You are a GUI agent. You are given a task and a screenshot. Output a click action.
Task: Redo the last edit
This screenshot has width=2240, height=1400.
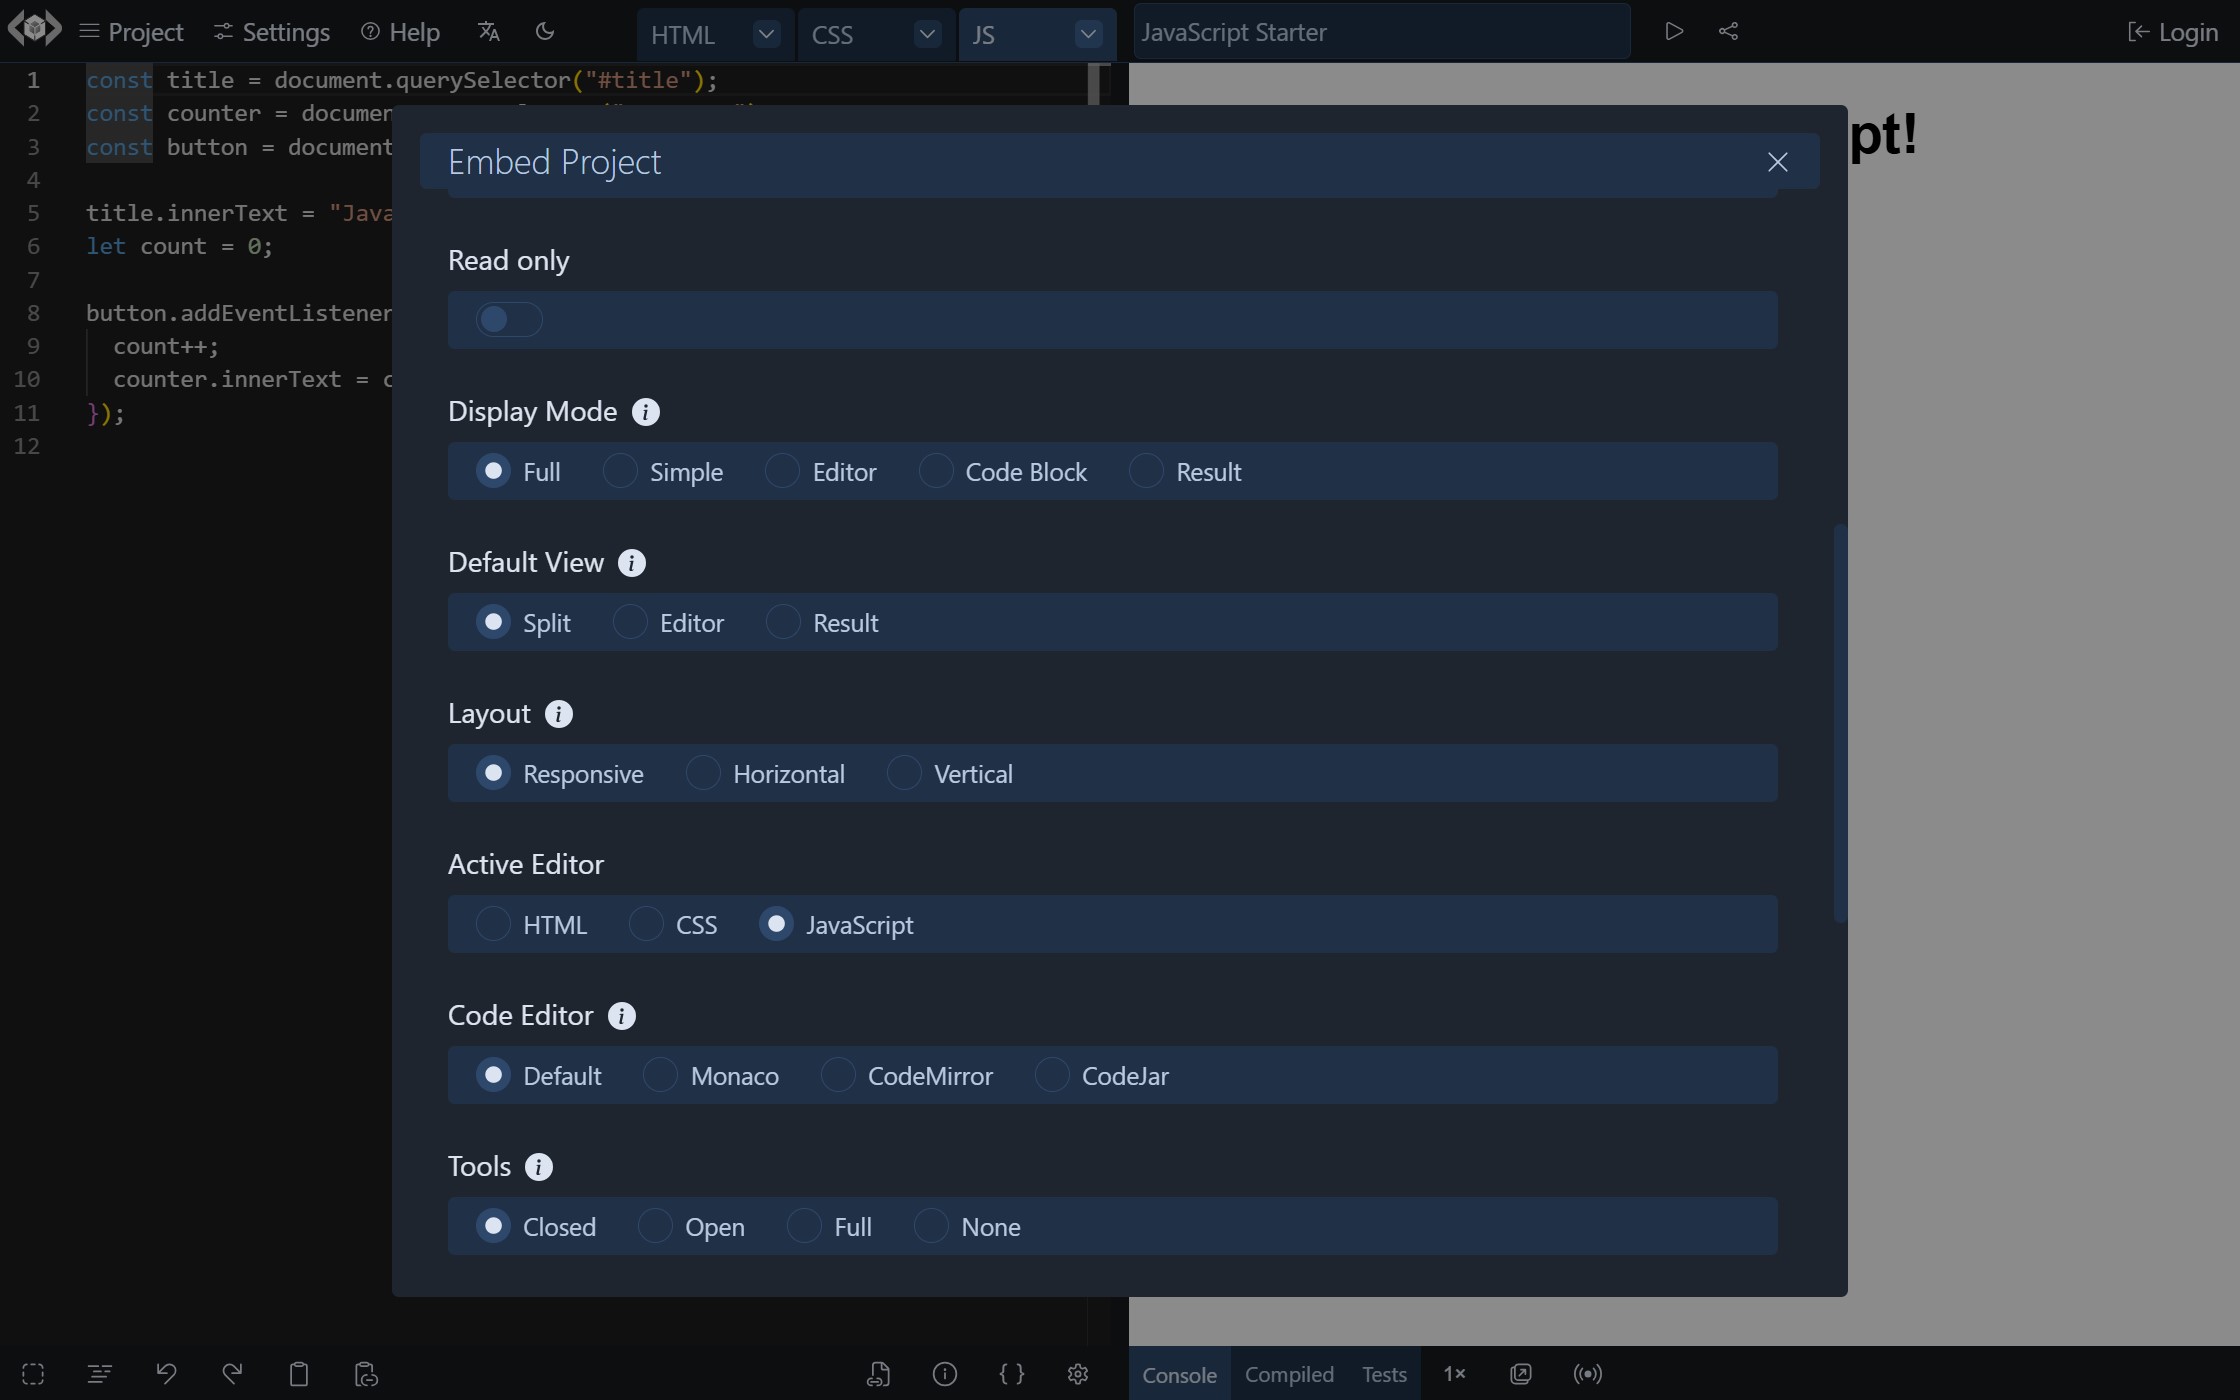point(232,1374)
